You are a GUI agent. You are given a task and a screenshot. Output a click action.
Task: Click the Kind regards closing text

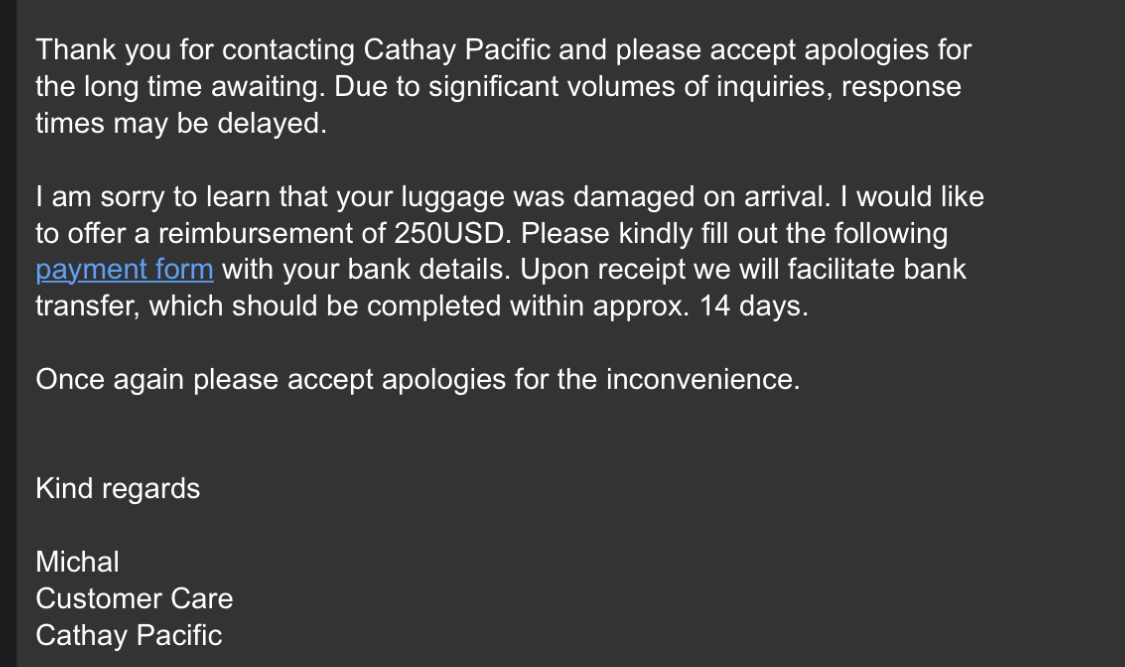117,489
